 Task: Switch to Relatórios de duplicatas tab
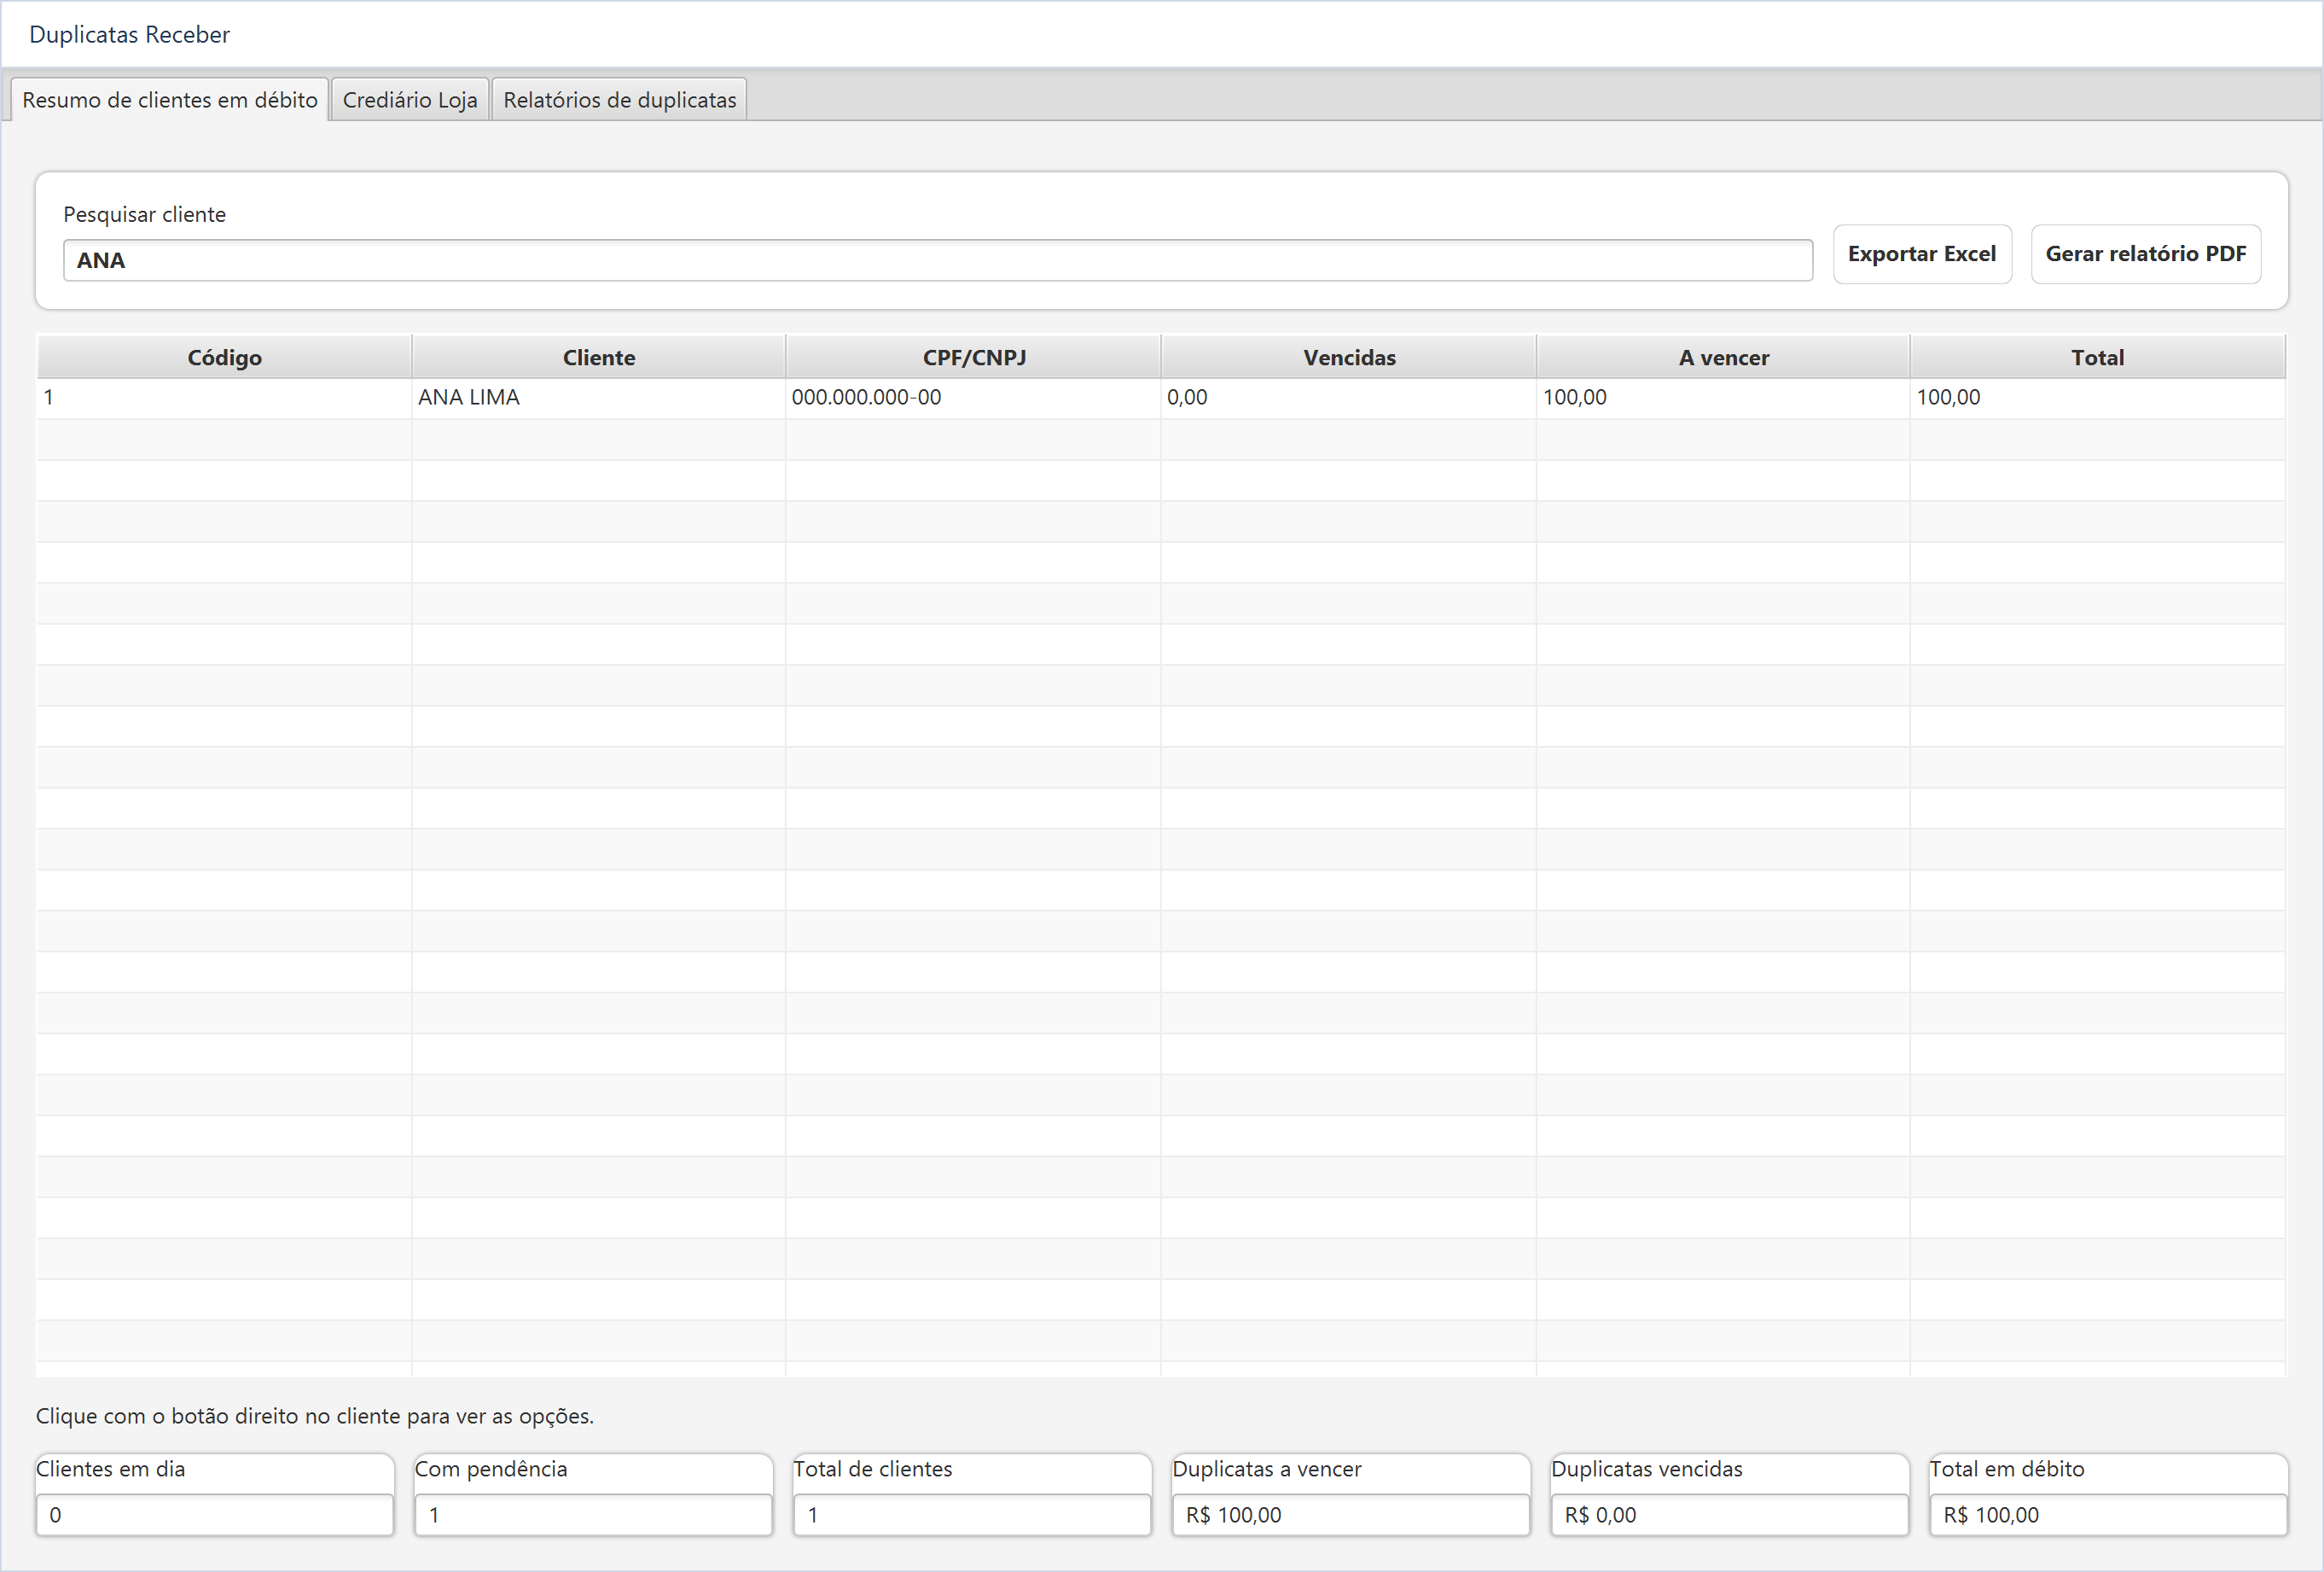pos(619,100)
